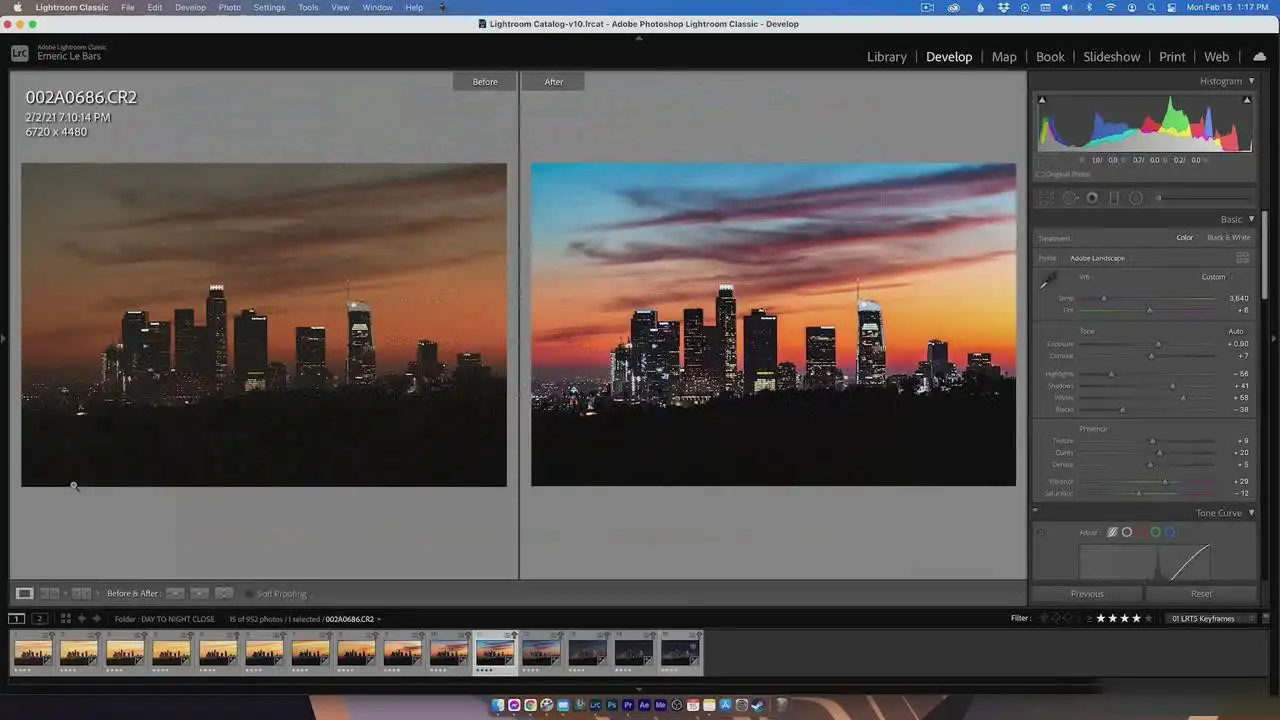Switch to the Slideshow module
The height and width of the screenshot is (720, 1280).
pyautogui.click(x=1112, y=57)
